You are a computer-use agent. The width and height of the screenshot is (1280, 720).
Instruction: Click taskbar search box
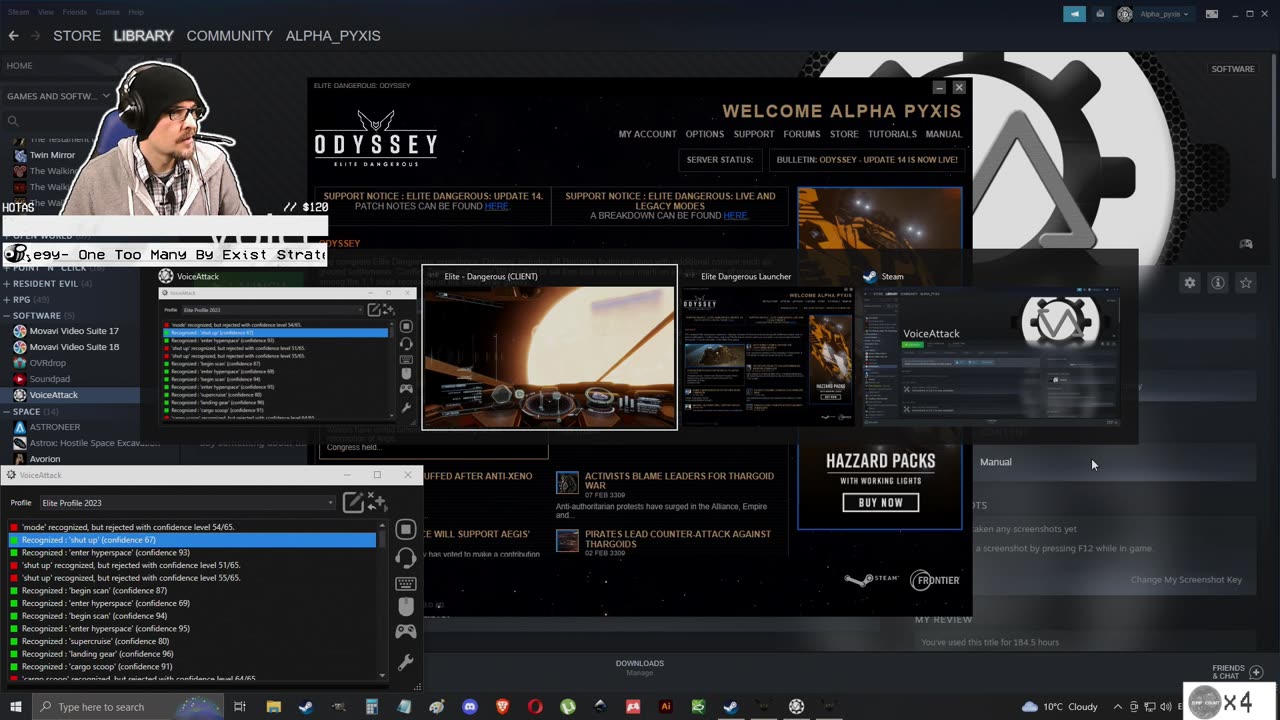tap(130, 707)
